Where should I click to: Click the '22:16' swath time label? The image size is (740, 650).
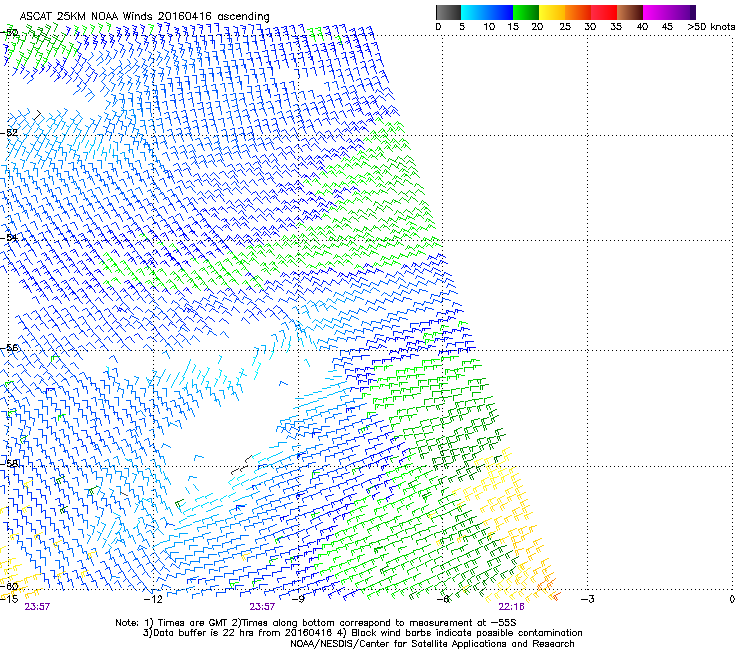click(x=512, y=607)
